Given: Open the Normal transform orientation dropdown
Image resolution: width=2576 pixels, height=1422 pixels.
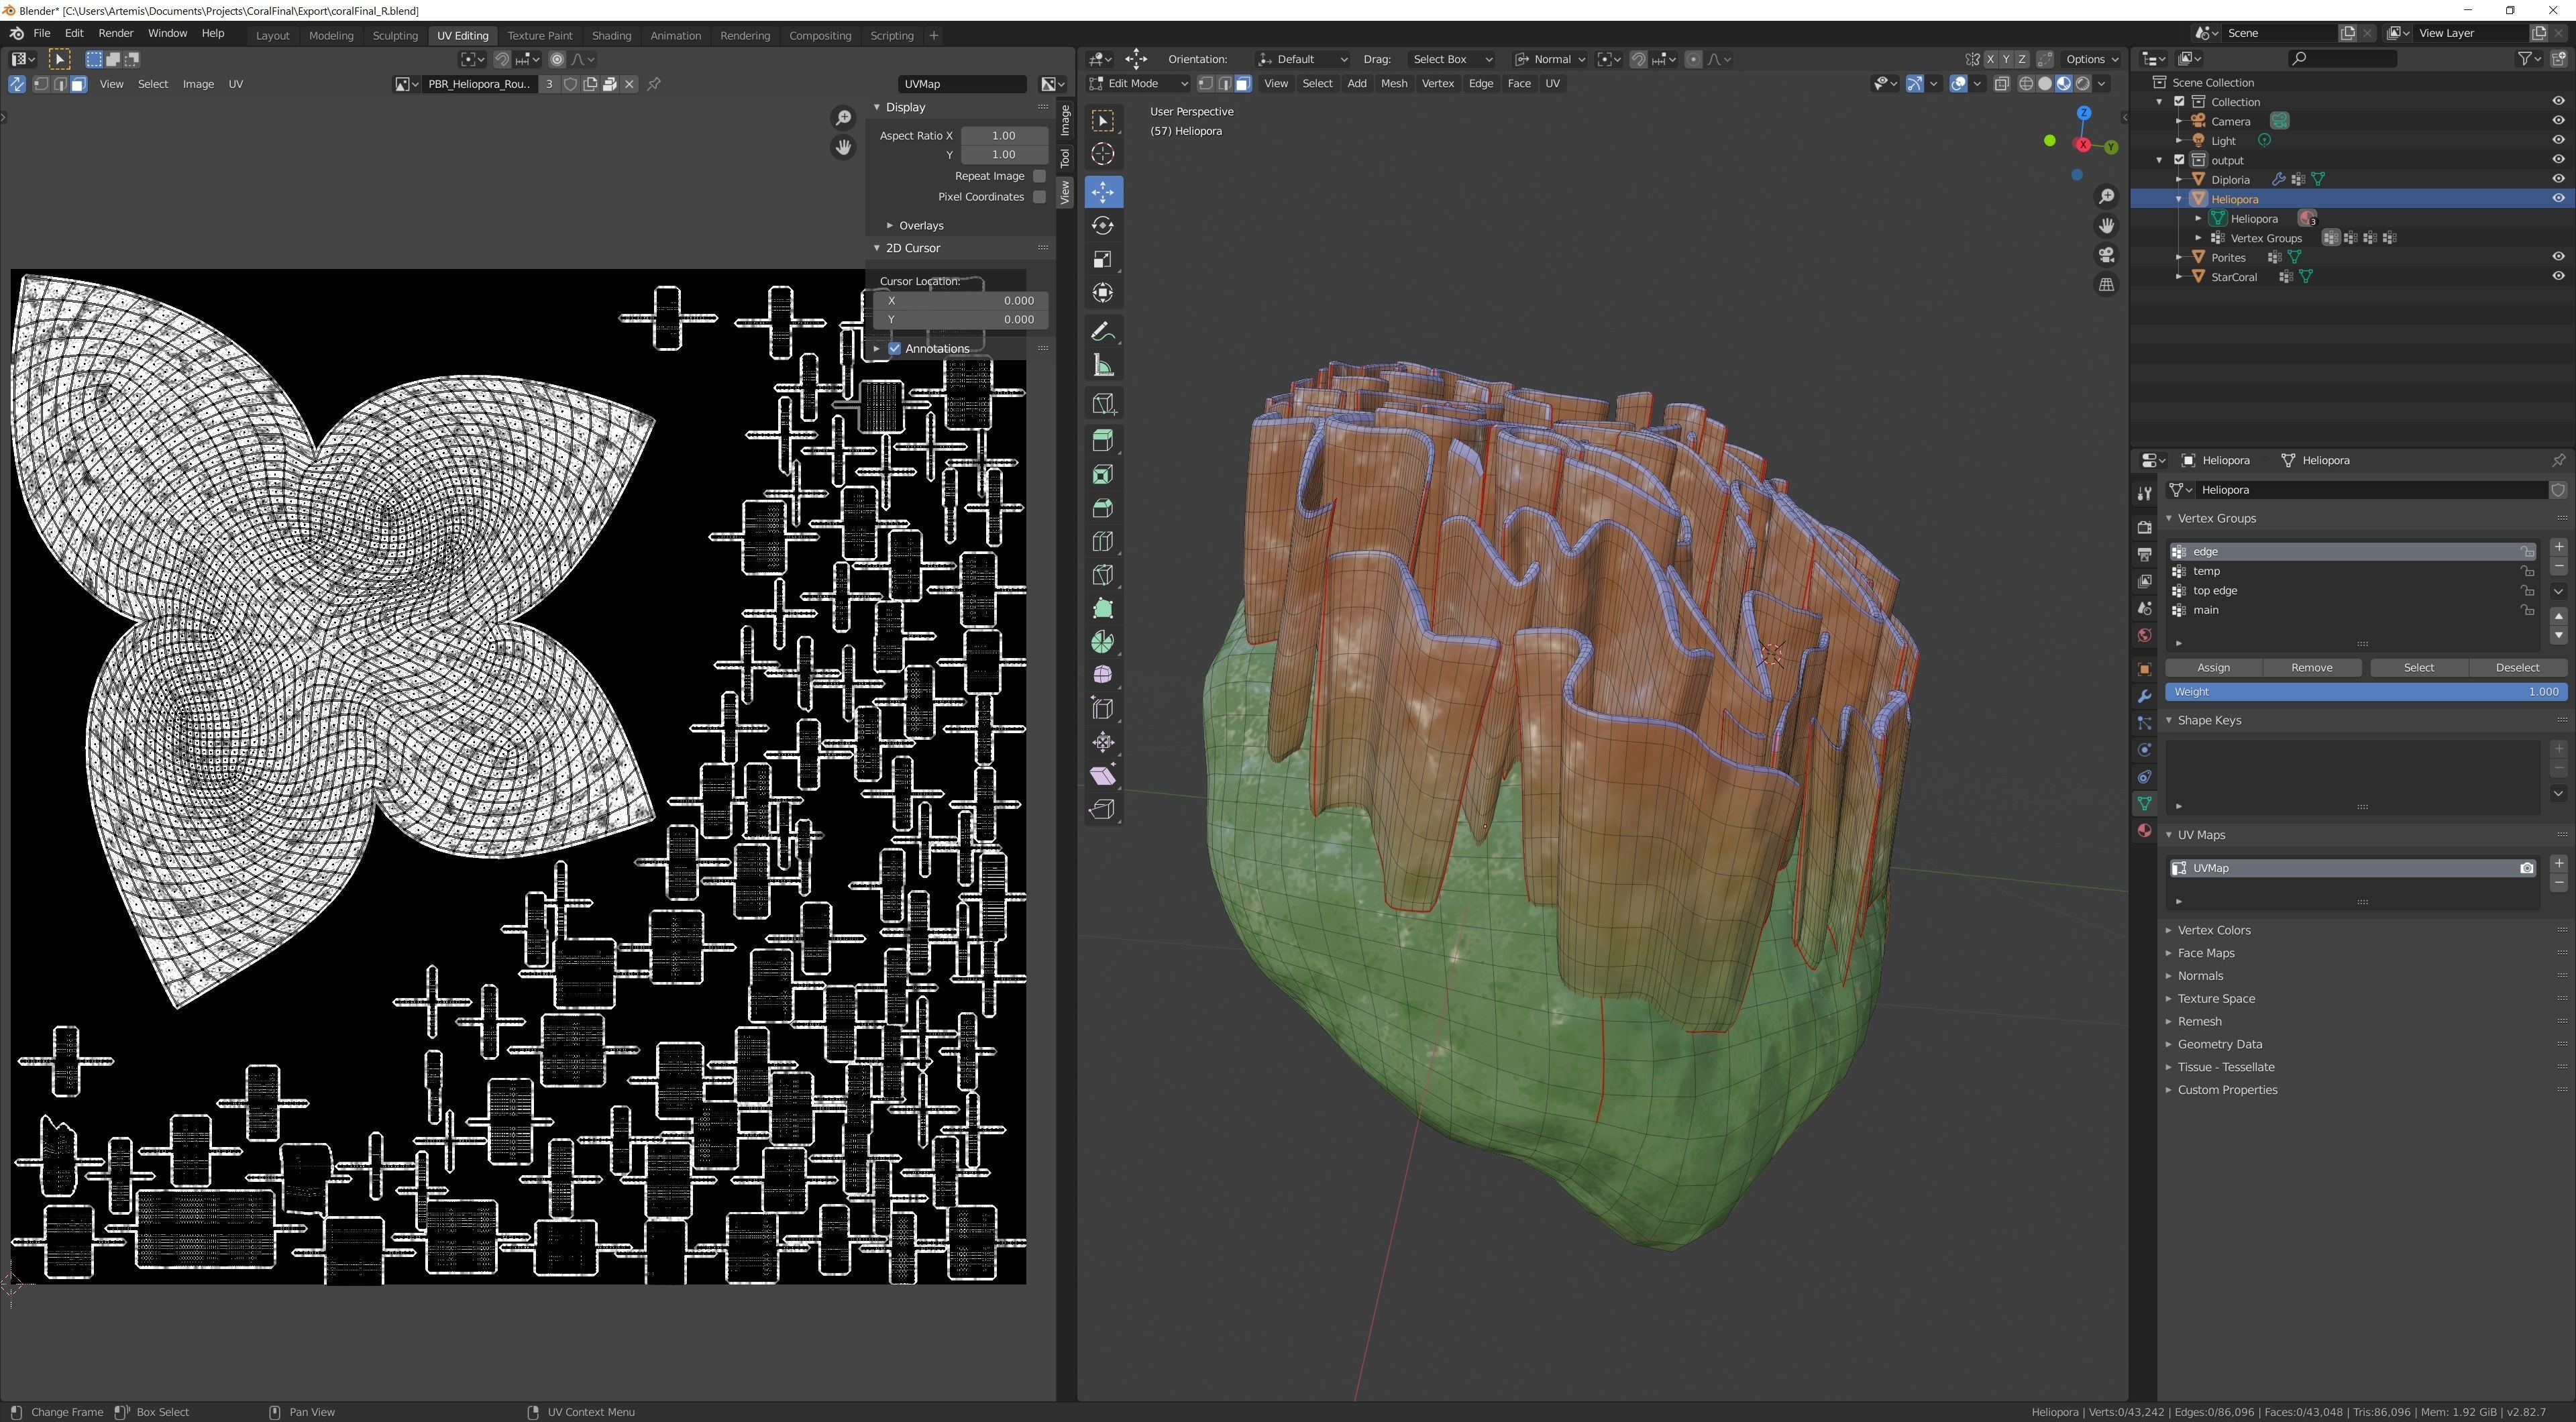Looking at the screenshot, I should pyautogui.click(x=1550, y=59).
